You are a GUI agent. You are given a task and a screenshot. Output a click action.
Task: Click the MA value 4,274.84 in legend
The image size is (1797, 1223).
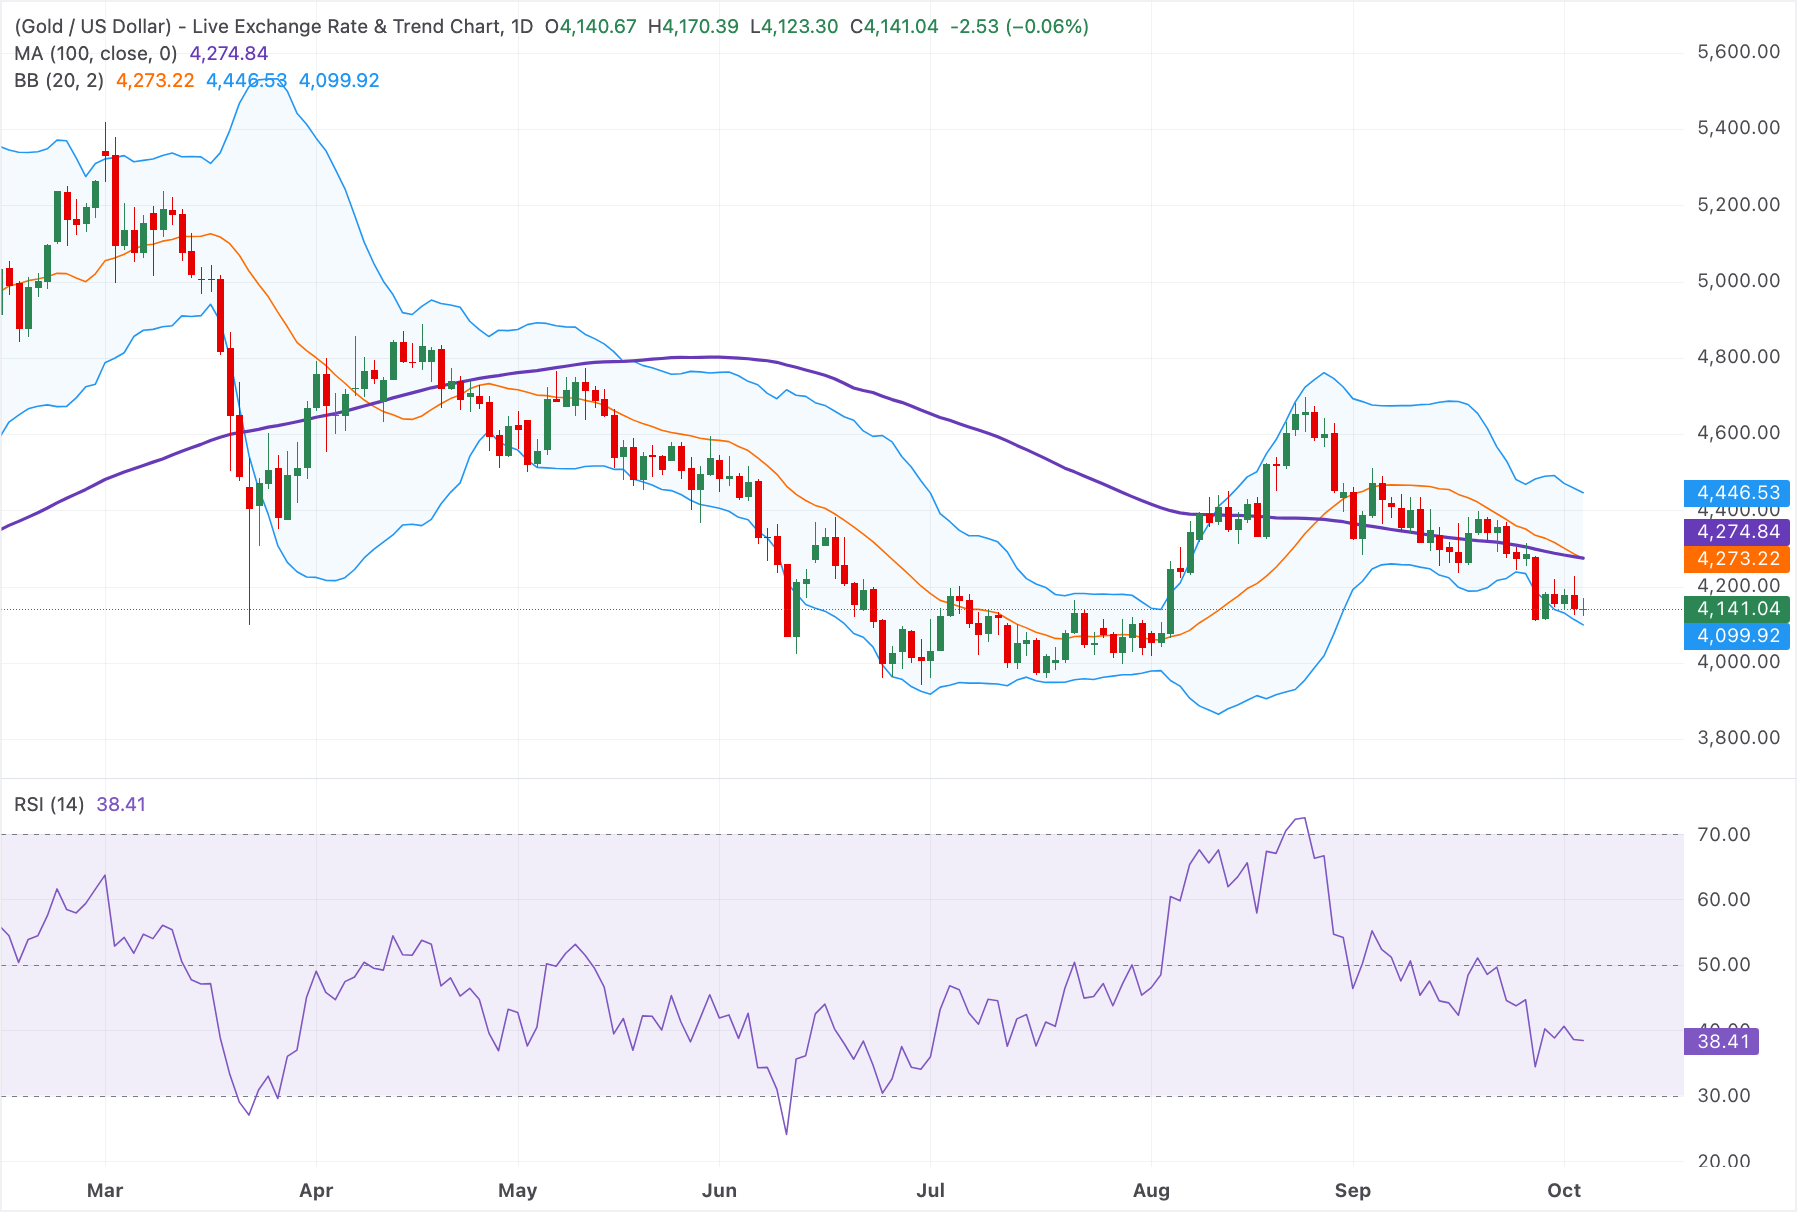[x=229, y=53]
